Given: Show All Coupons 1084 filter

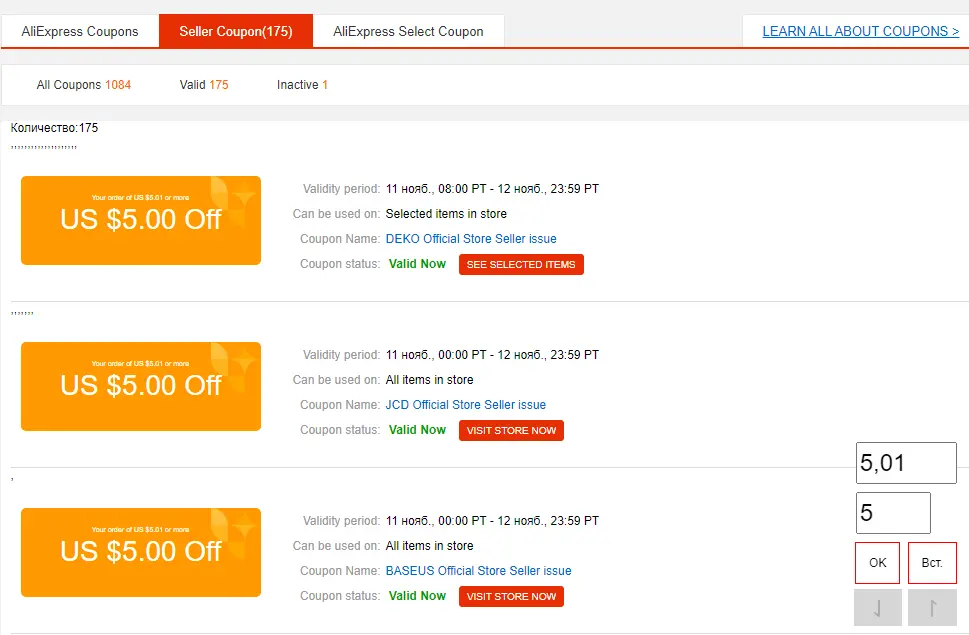Looking at the screenshot, I should (x=83, y=85).
